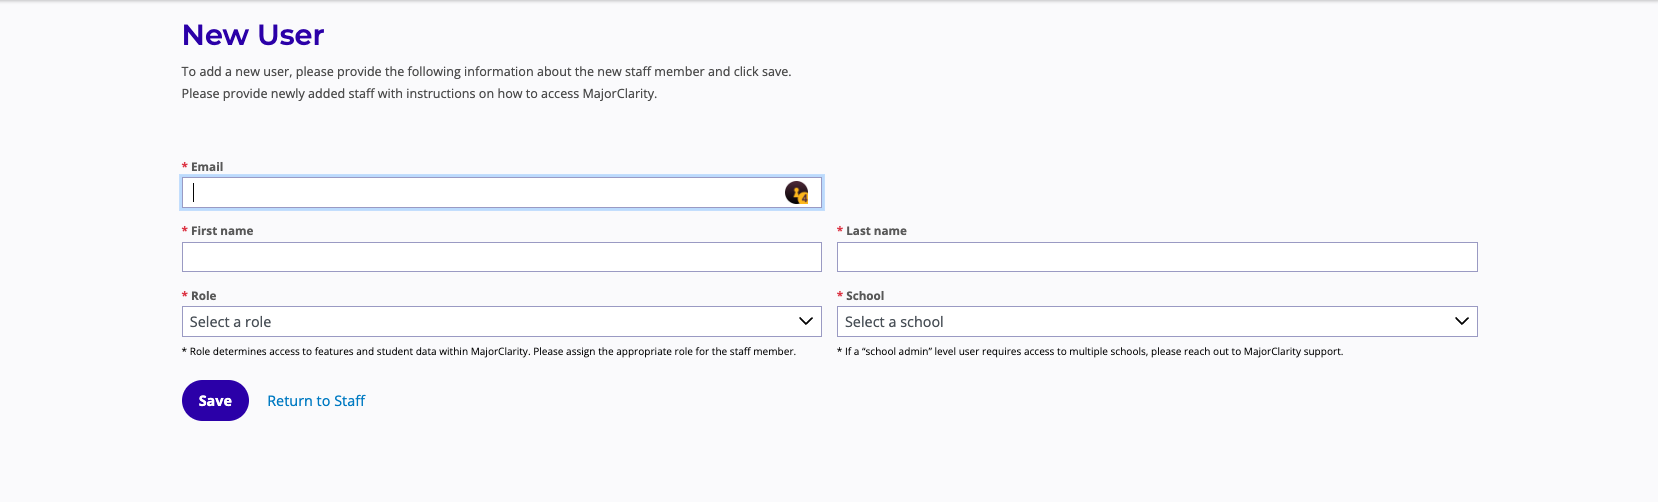The height and width of the screenshot is (502, 1658).
Task: Click the School field label
Action: pyautogui.click(x=865, y=296)
